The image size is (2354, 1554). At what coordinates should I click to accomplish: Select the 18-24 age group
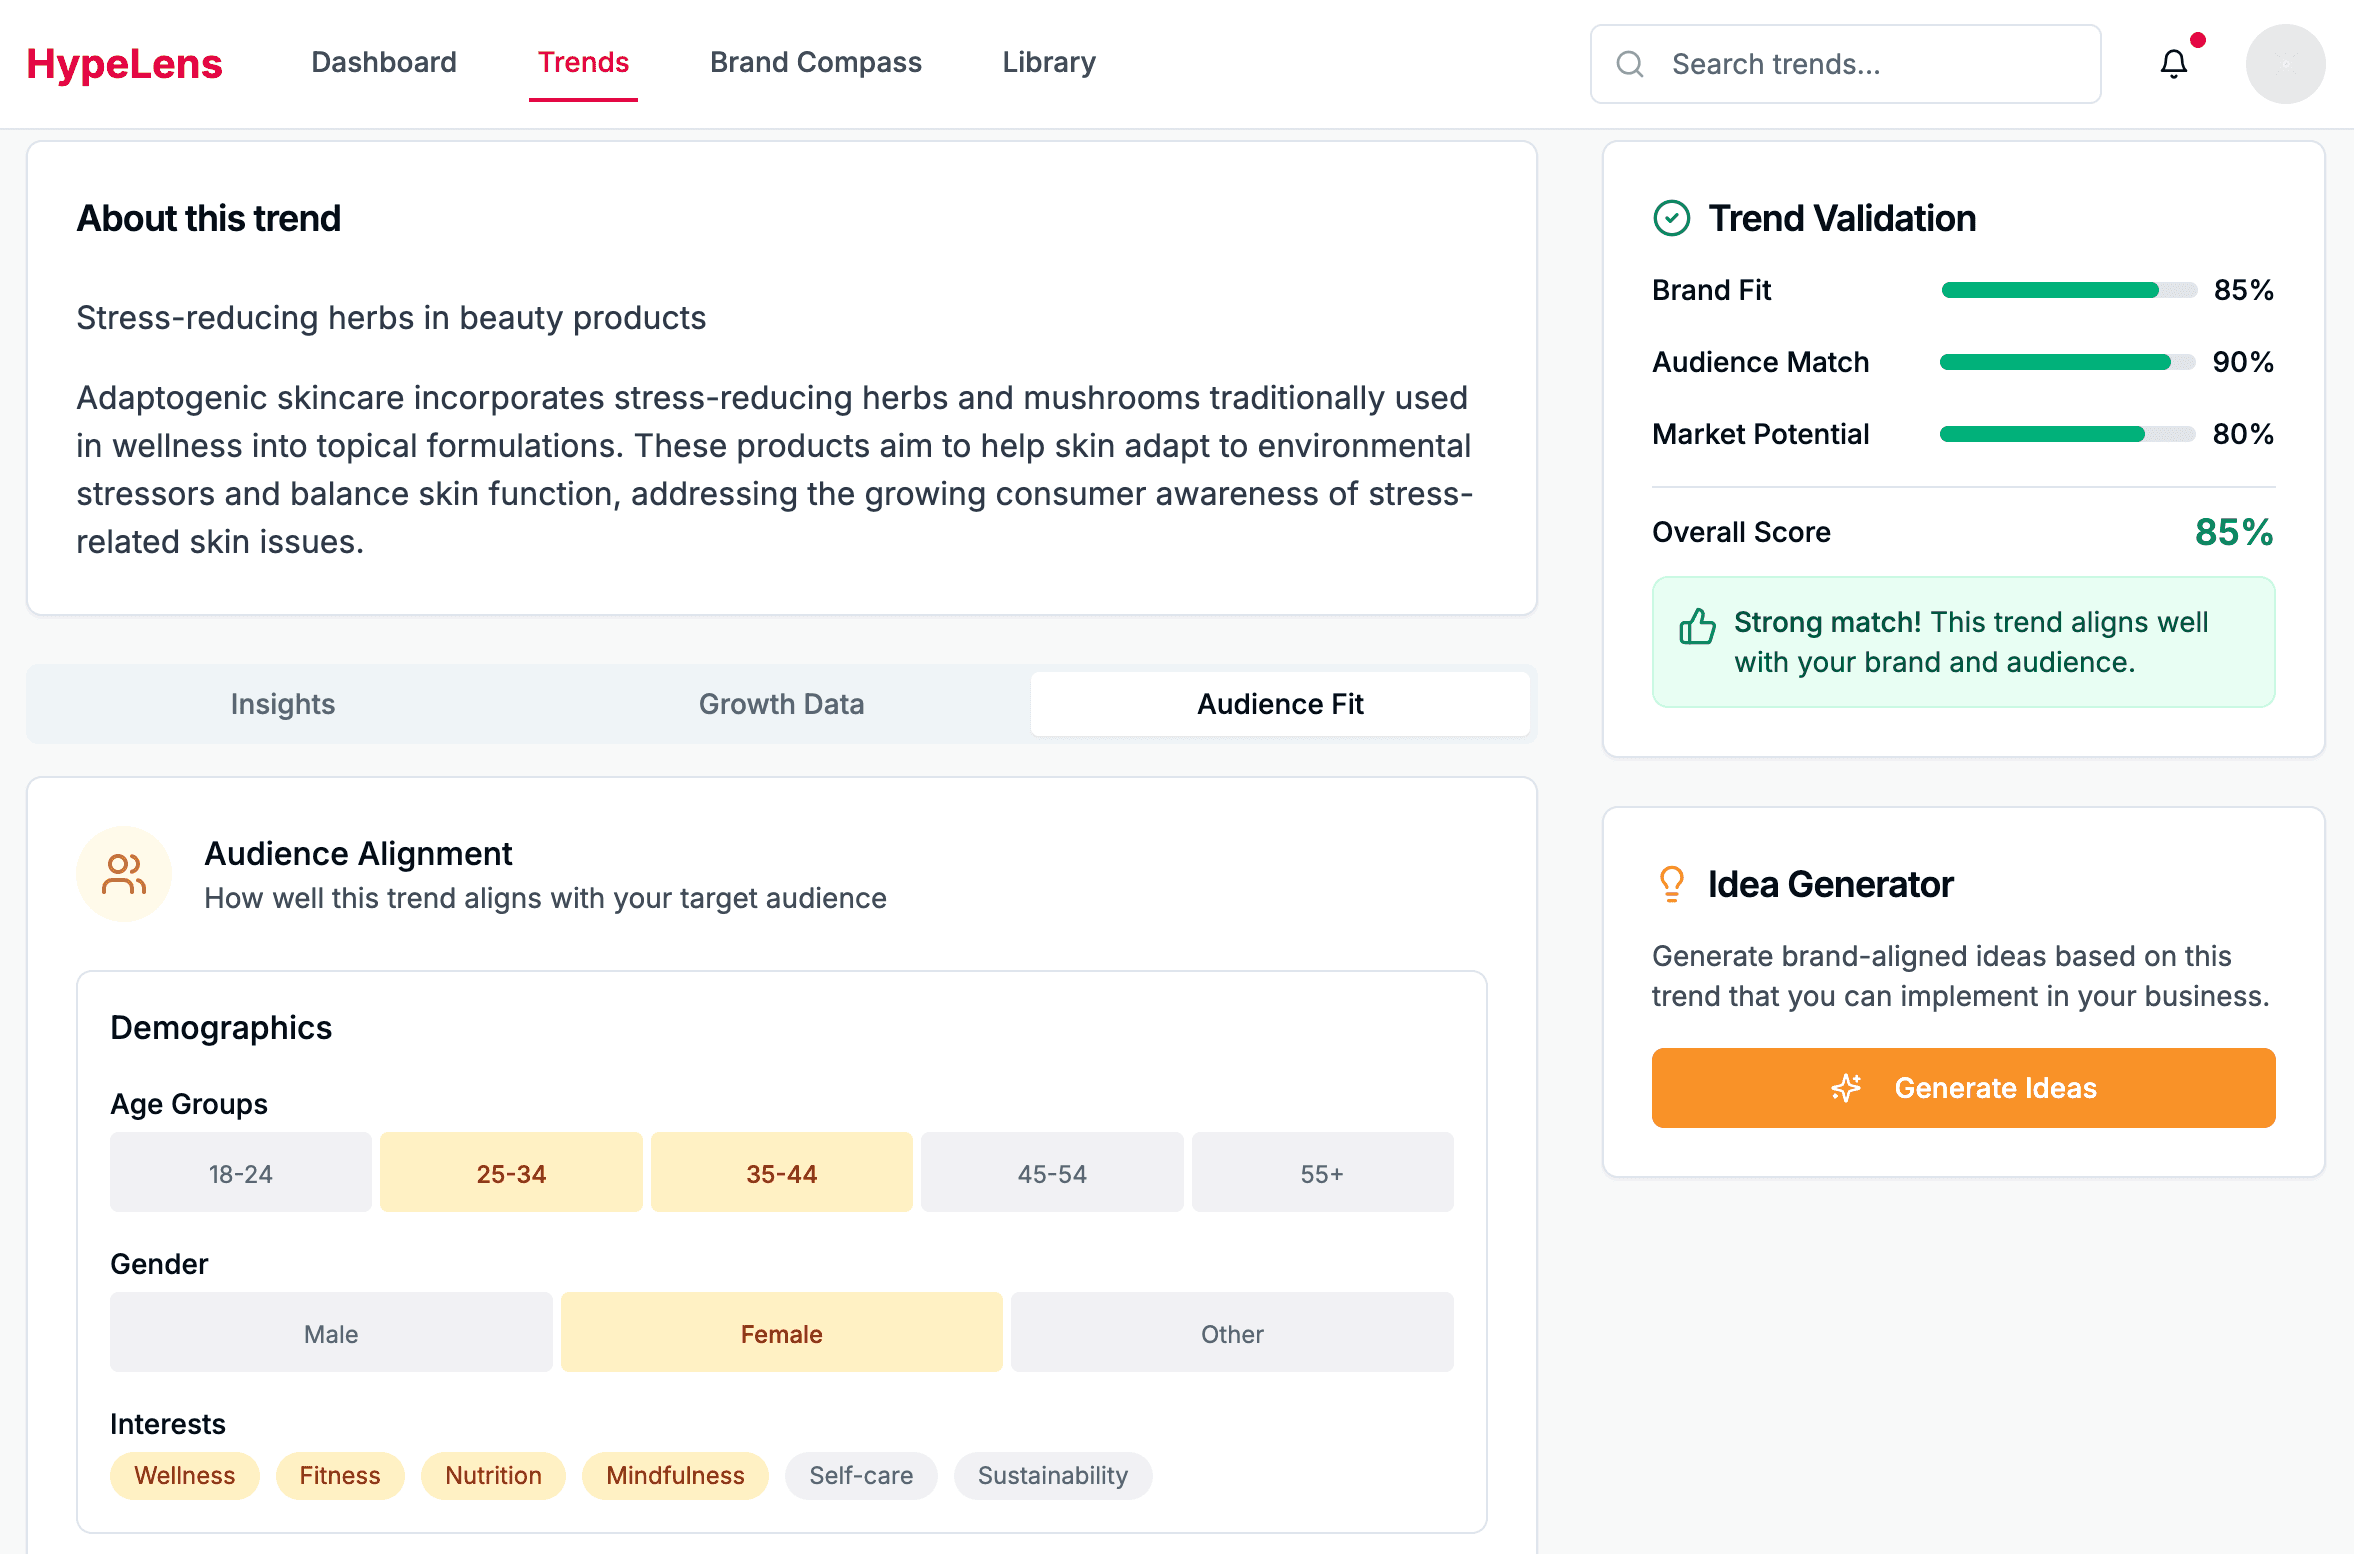(241, 1172)
